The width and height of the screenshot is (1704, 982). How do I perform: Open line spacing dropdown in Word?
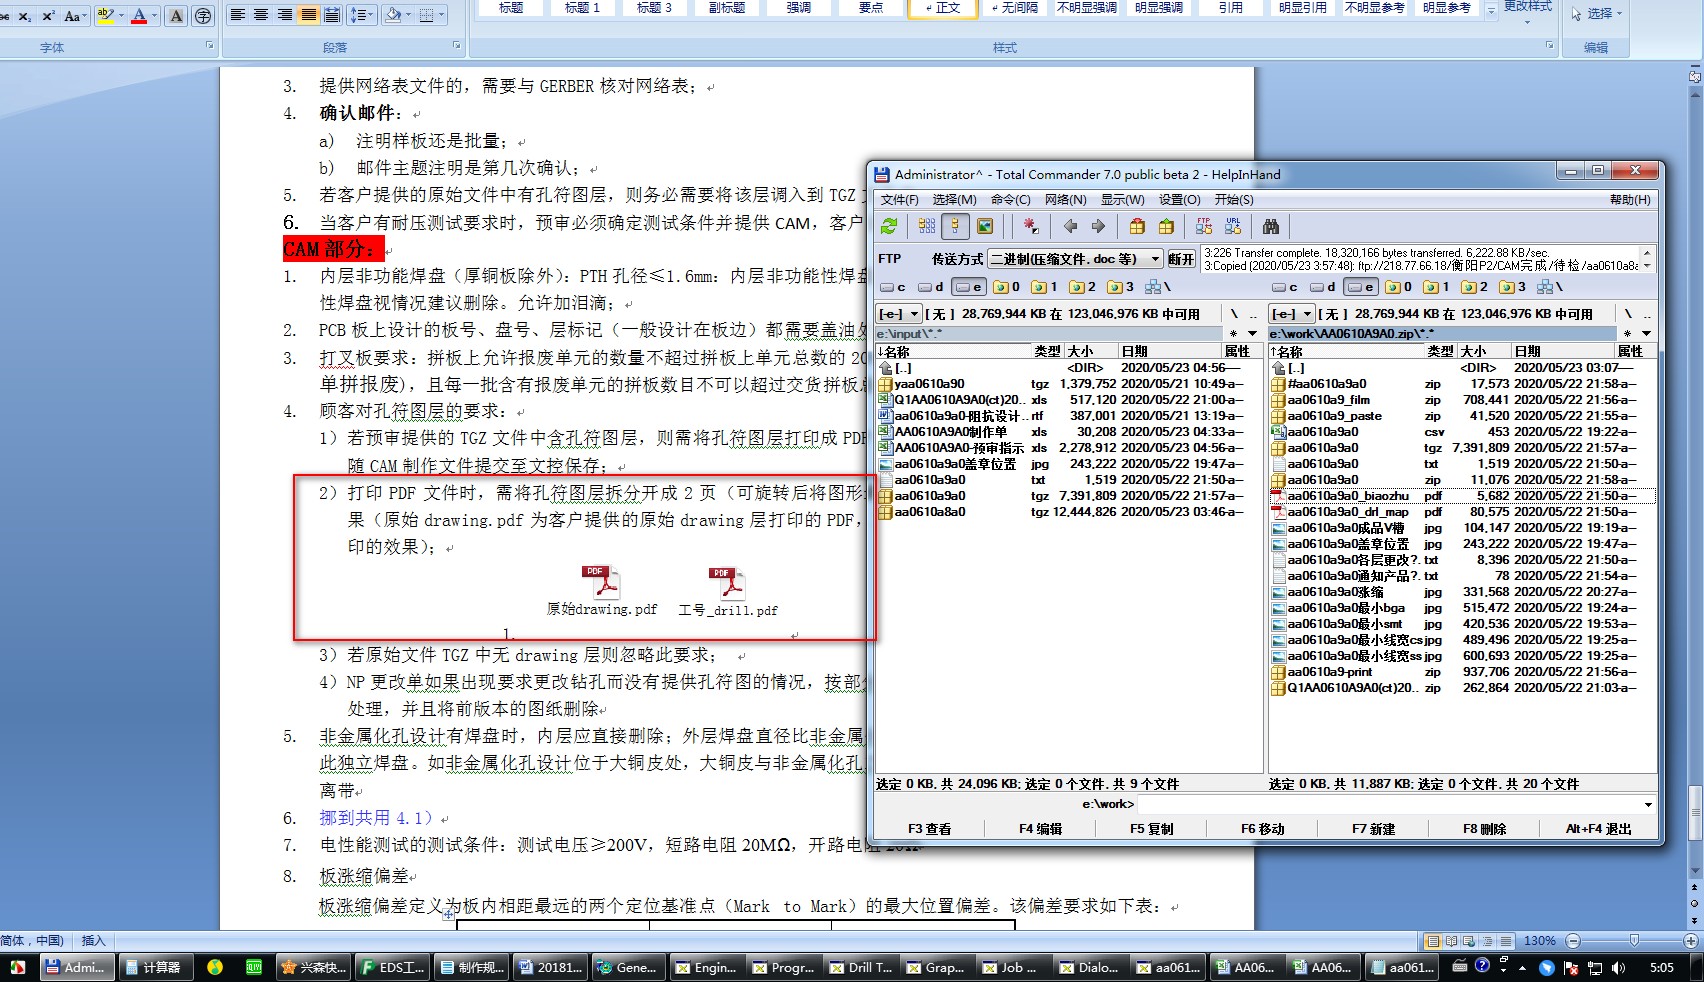(x=361, y=15)
